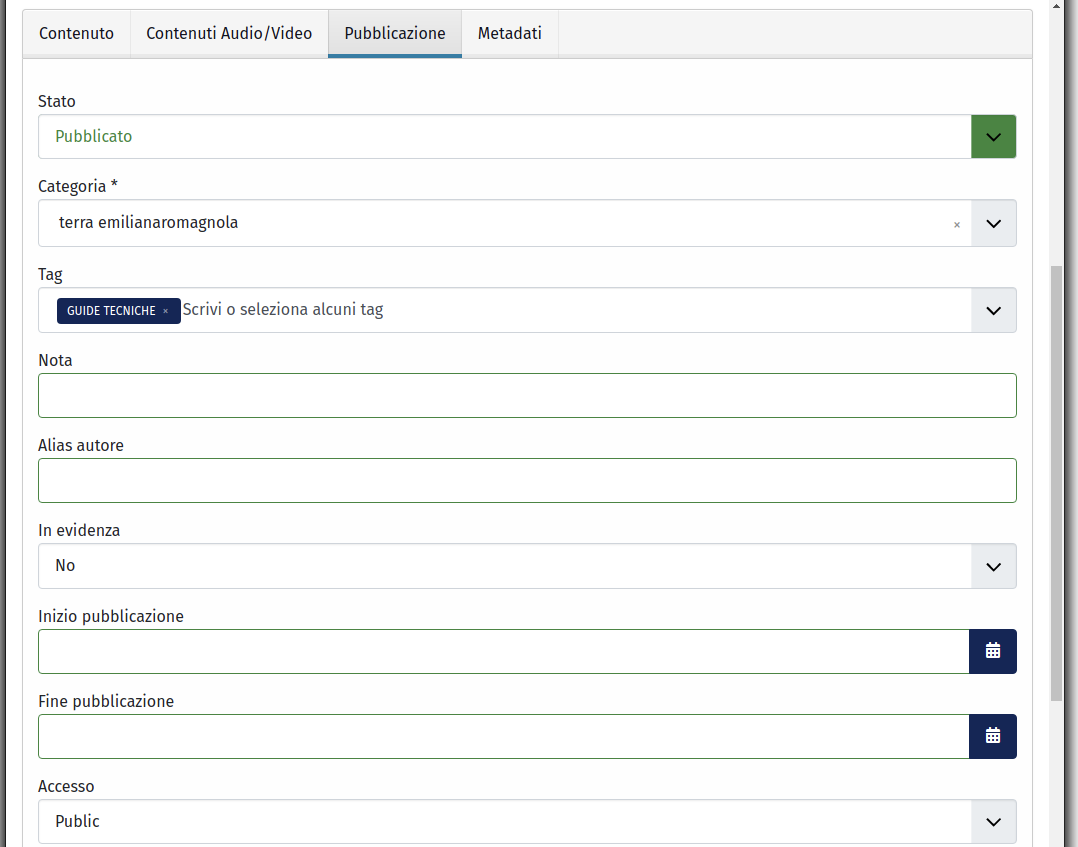The image size is (1078, 847).
Task: Expand the green Stato dropdown arrow
Action: [x=993, y=137]
